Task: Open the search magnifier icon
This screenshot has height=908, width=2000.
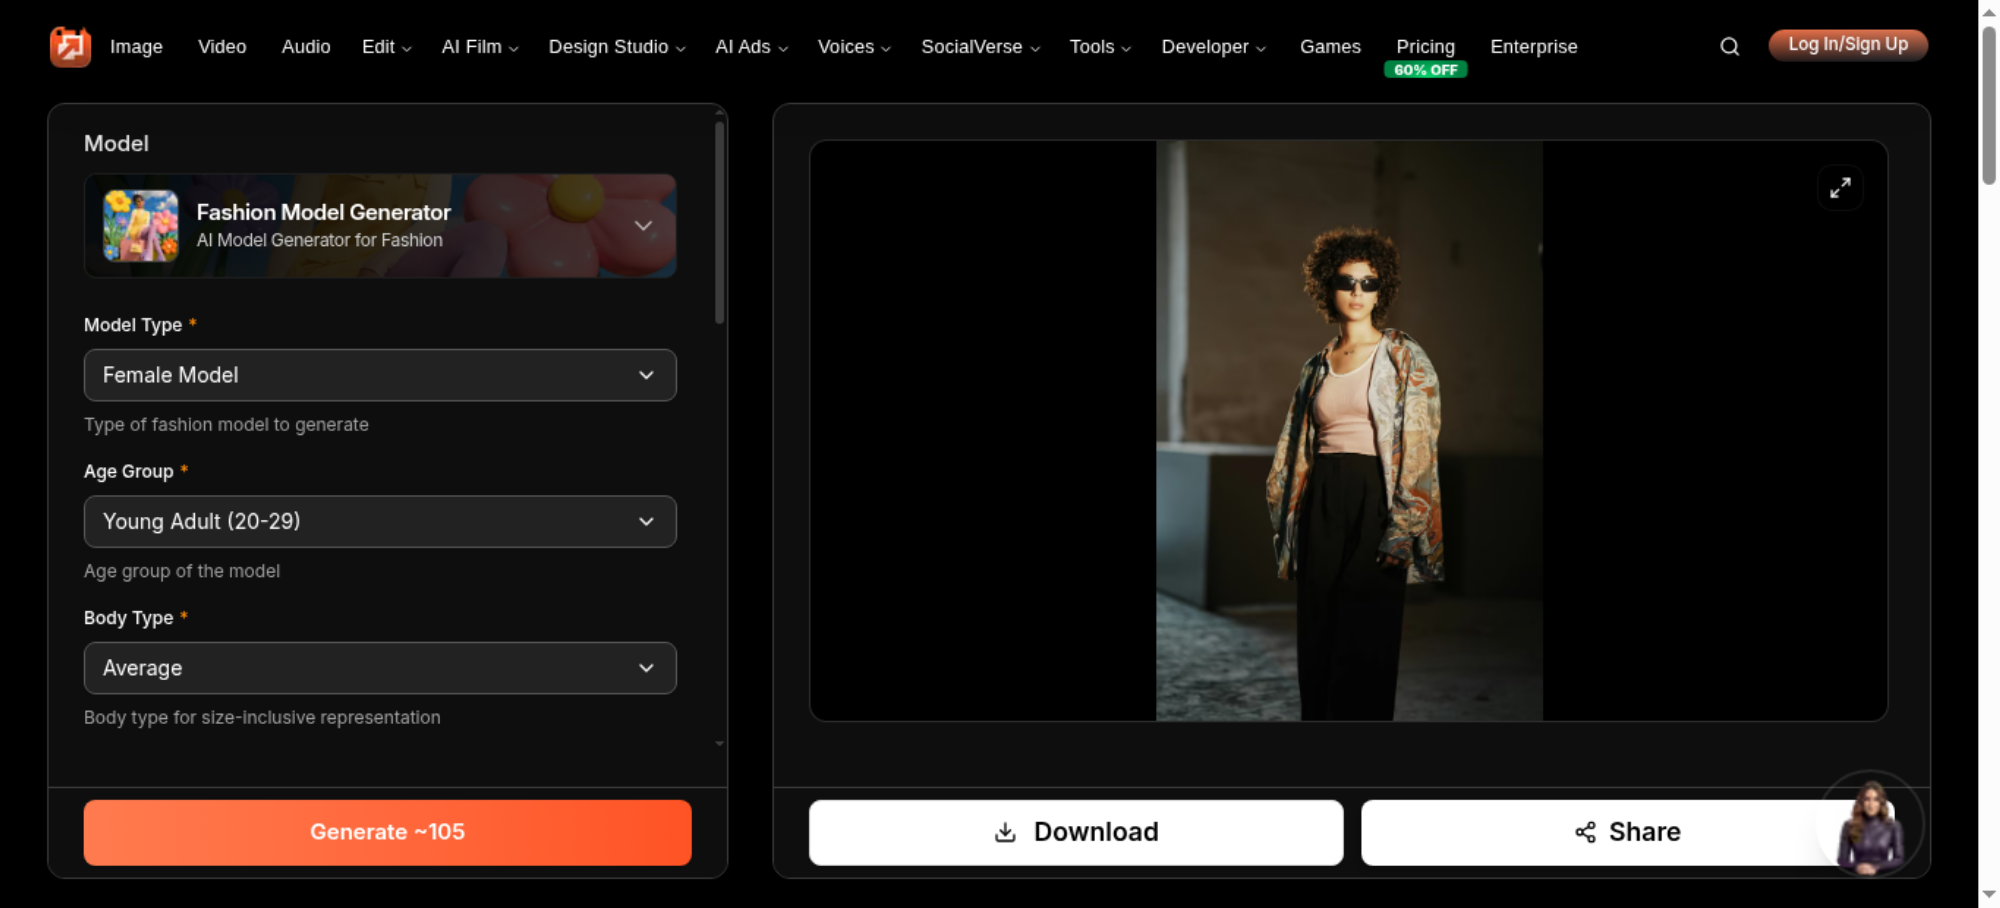Action: click(x=1729, y=46)
